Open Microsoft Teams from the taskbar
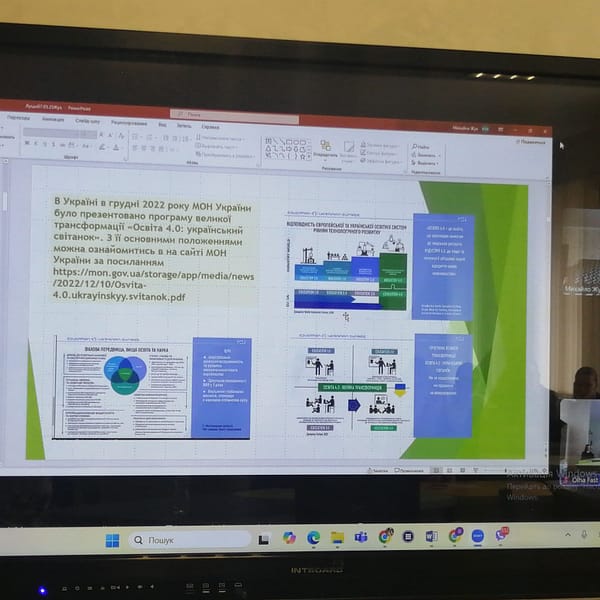The width and height of the screenshot is (600, 600). coord(361,537)
